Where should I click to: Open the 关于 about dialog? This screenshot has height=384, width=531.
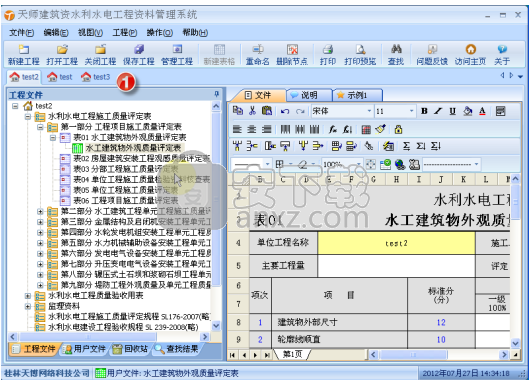tap(502, 55)
